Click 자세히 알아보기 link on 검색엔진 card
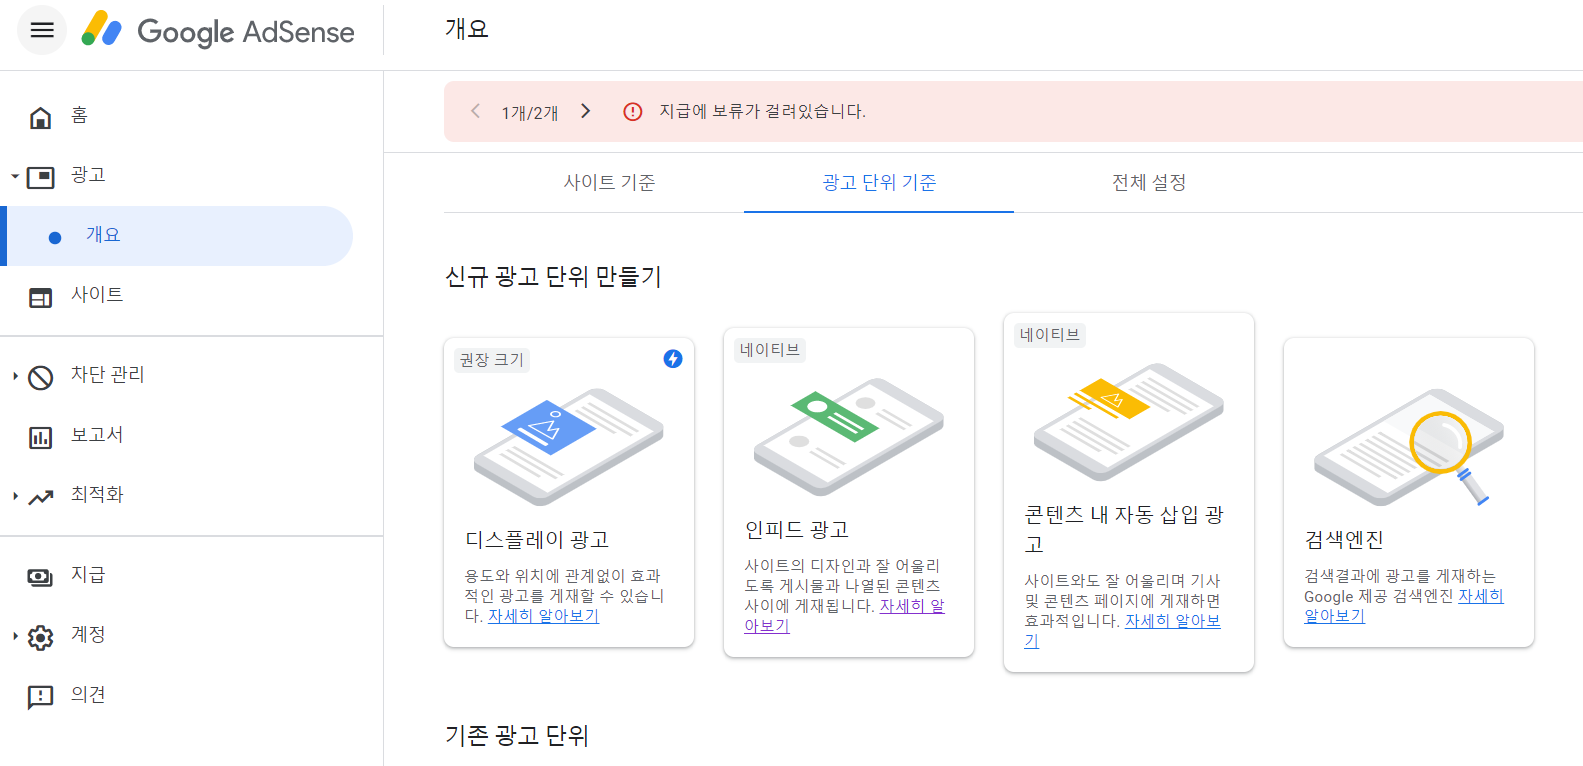 point(1480,596)
